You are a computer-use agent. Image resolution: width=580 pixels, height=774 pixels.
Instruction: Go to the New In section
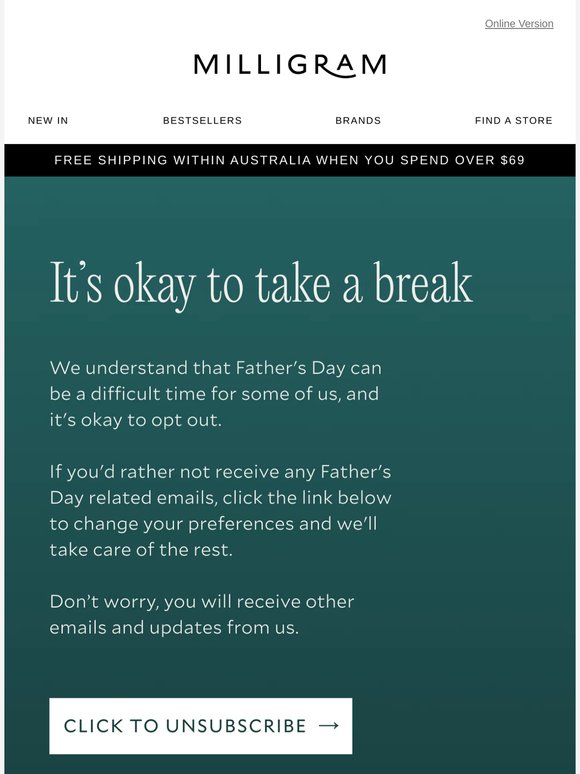point(48,120)
